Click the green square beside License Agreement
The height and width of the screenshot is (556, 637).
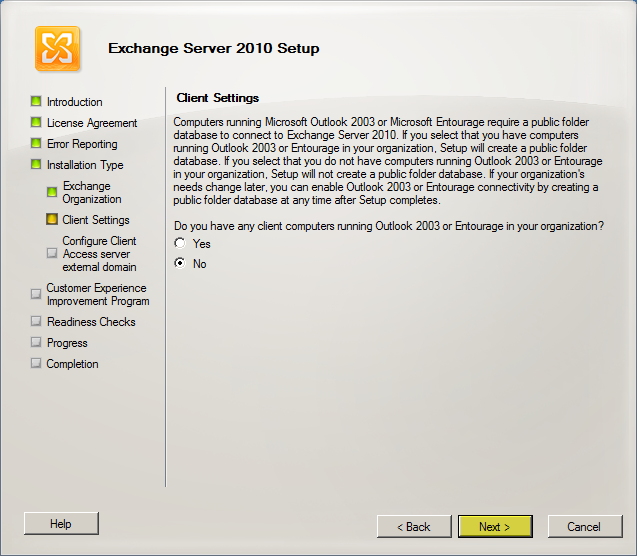point(36,122)
